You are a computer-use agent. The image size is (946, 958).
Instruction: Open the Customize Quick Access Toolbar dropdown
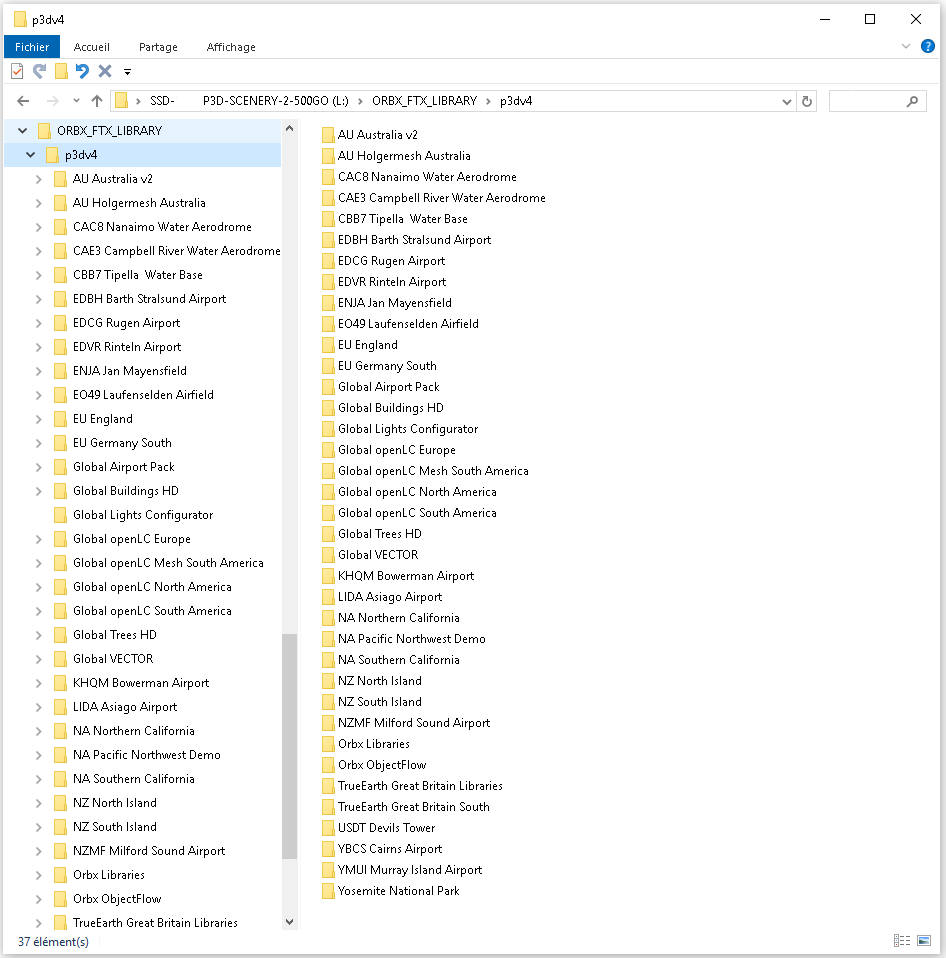(x=127, y=72)
